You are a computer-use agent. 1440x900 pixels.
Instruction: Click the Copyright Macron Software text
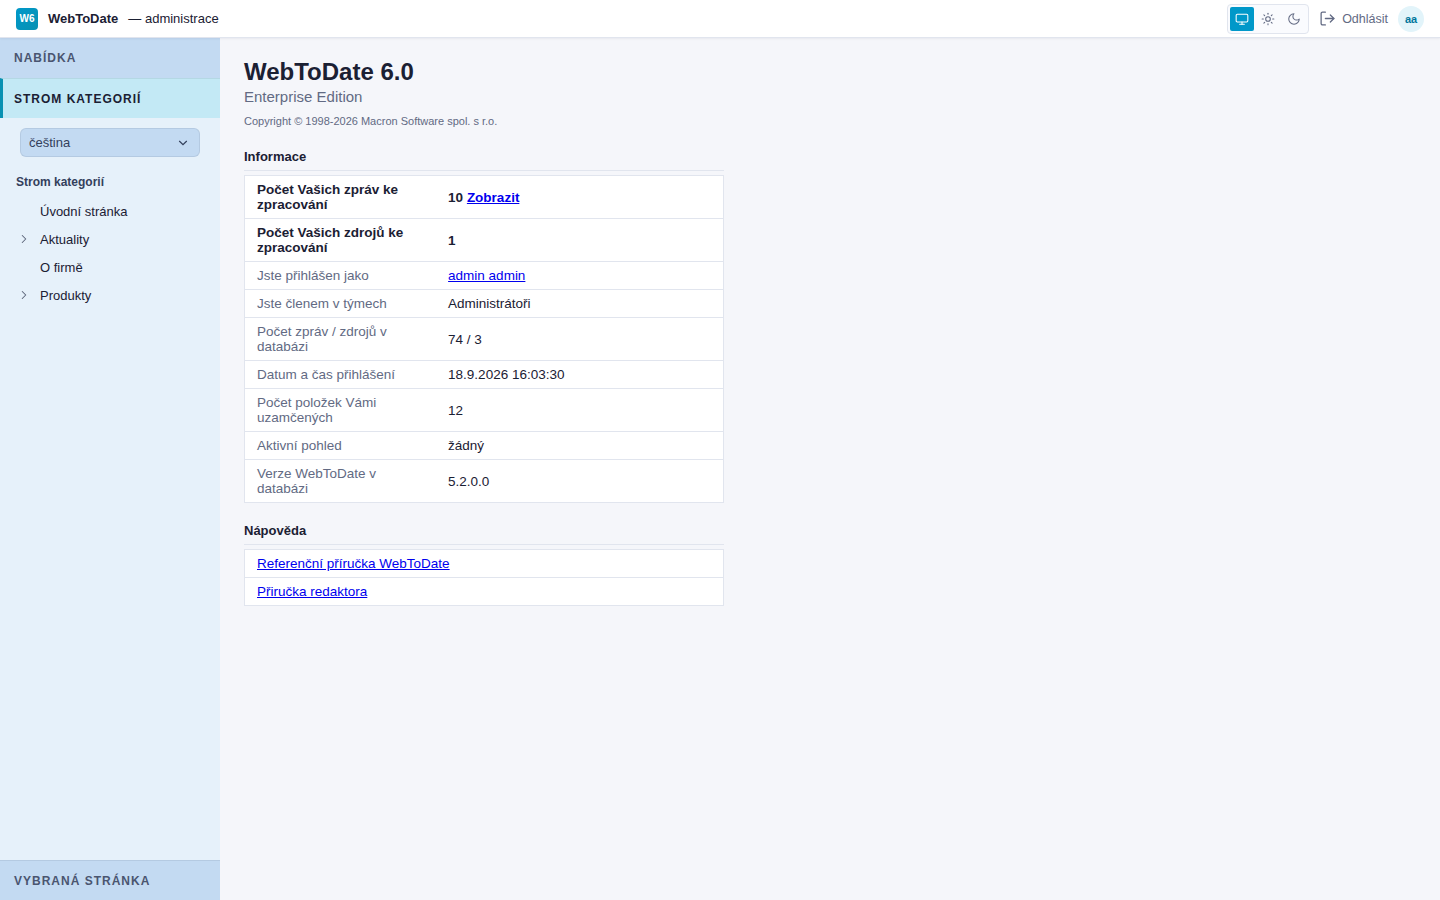tap(370, 121)
